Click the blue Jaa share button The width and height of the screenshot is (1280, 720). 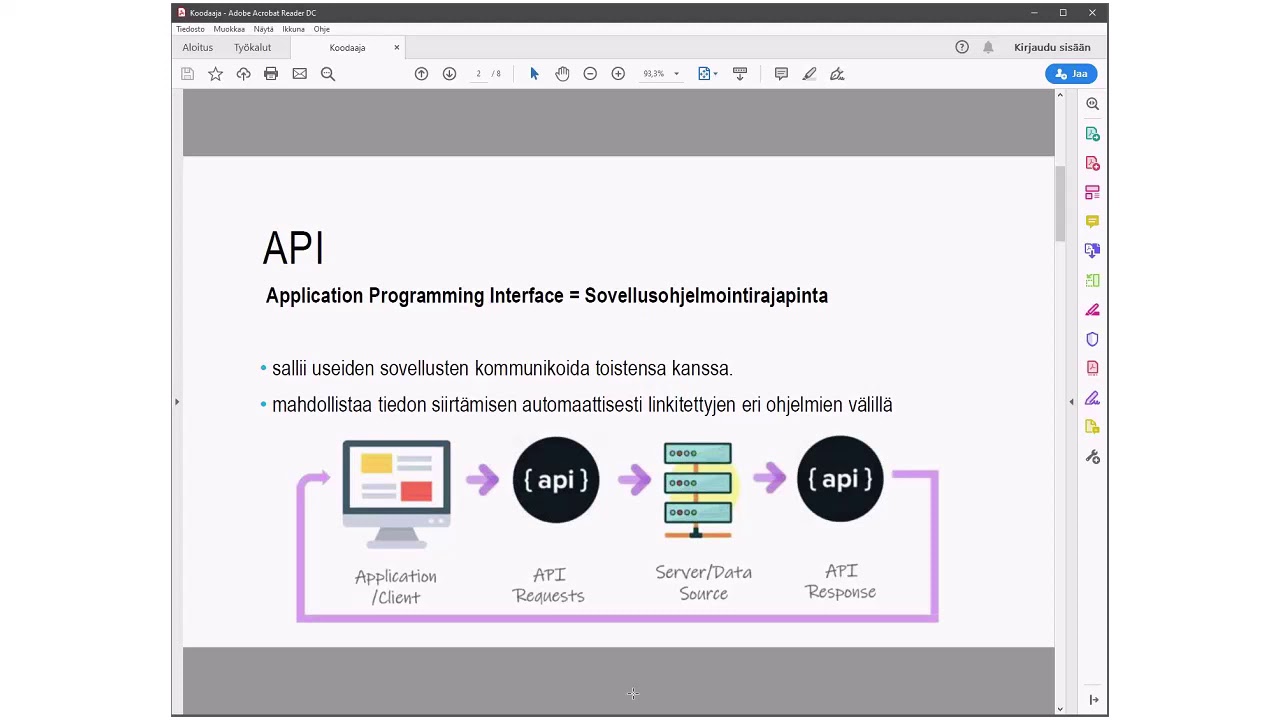tap(1071, 74)
